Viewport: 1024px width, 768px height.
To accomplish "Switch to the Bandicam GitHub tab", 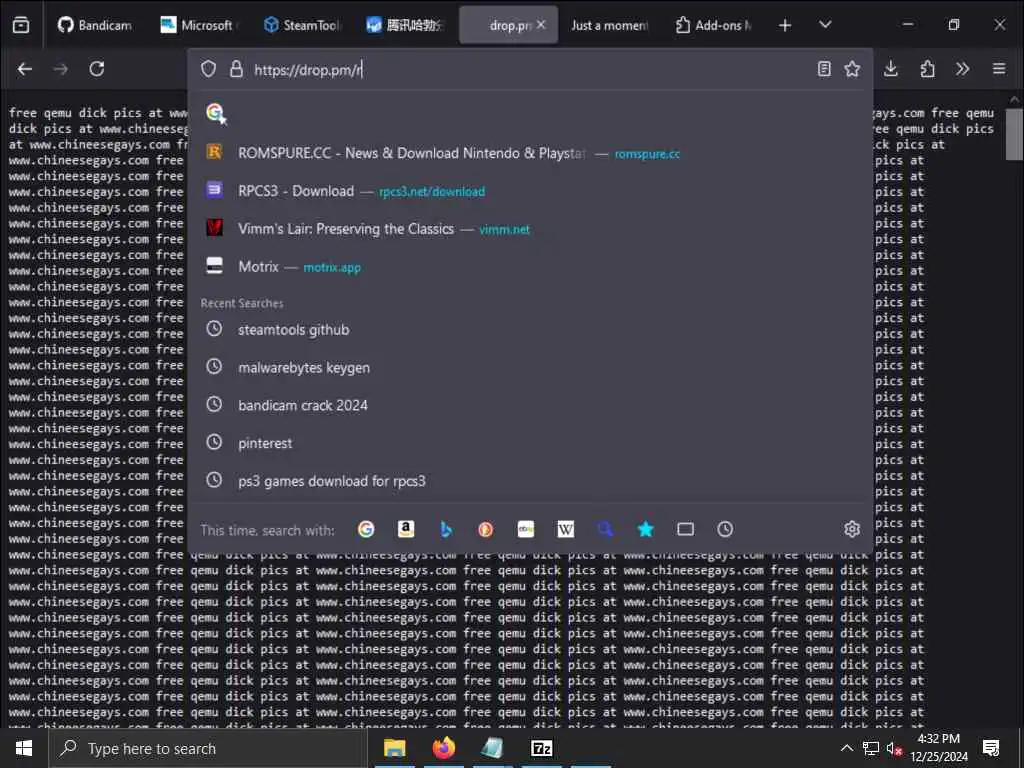I will (95, 25).
